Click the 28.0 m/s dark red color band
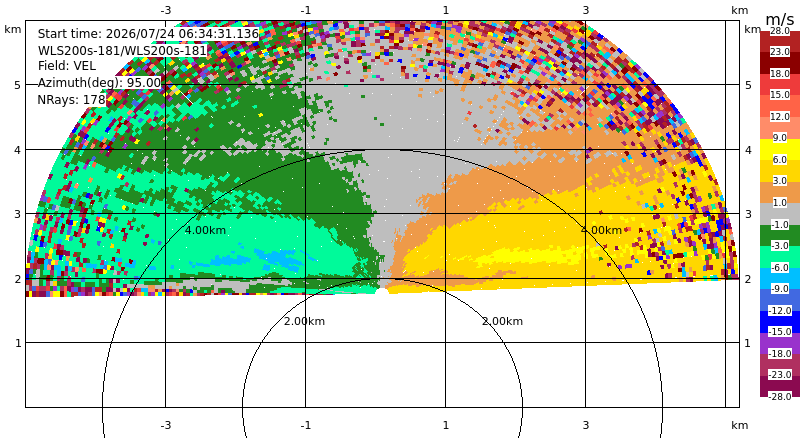Screen dimensions: 800x438 coord(780,42)
